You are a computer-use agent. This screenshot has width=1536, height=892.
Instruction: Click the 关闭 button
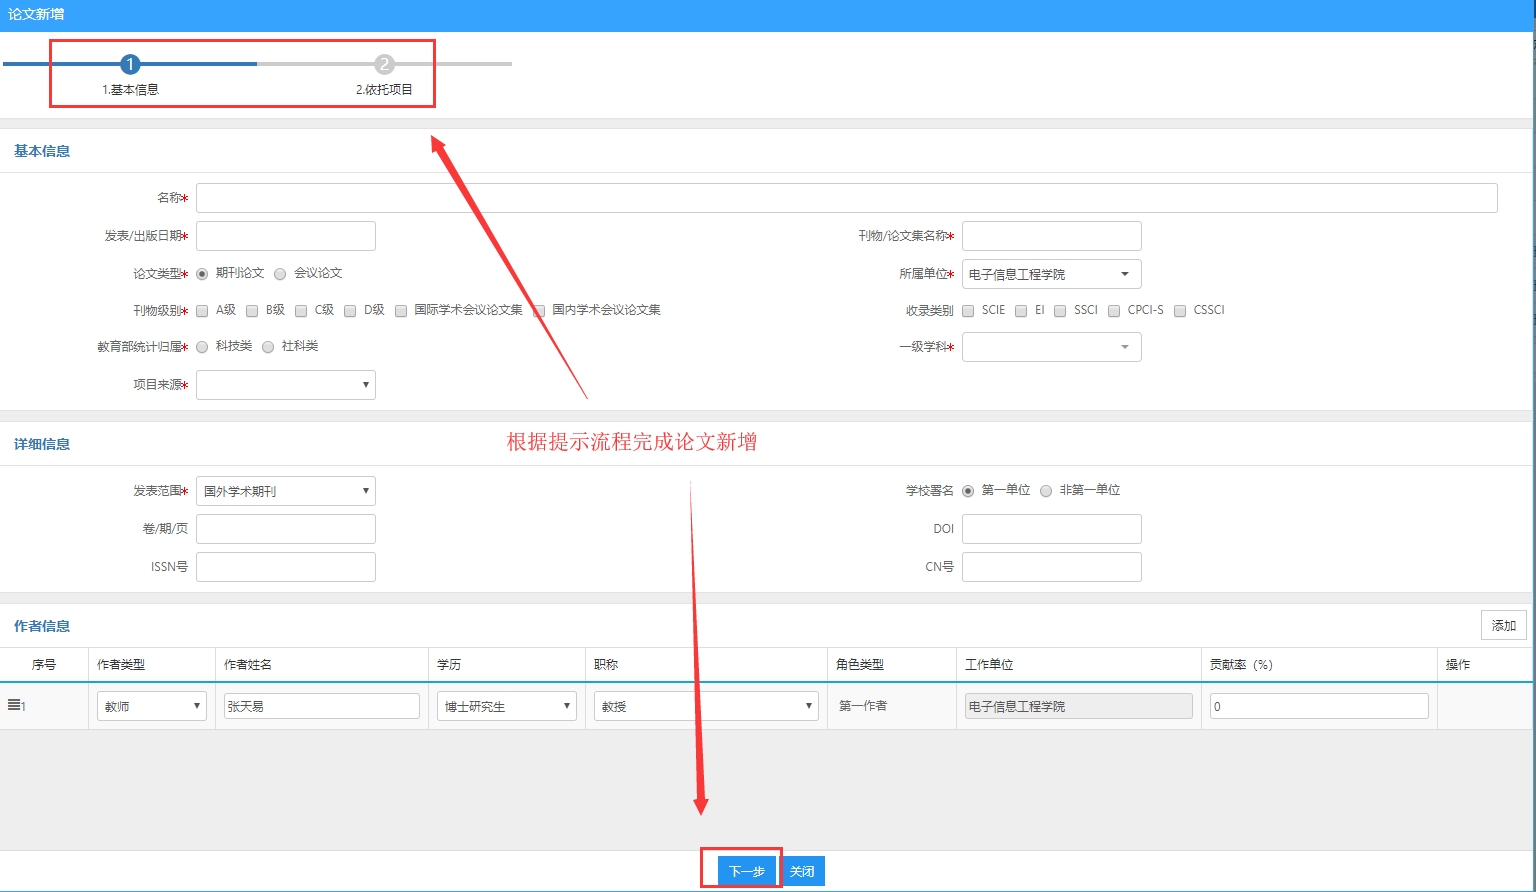point(802,871)
